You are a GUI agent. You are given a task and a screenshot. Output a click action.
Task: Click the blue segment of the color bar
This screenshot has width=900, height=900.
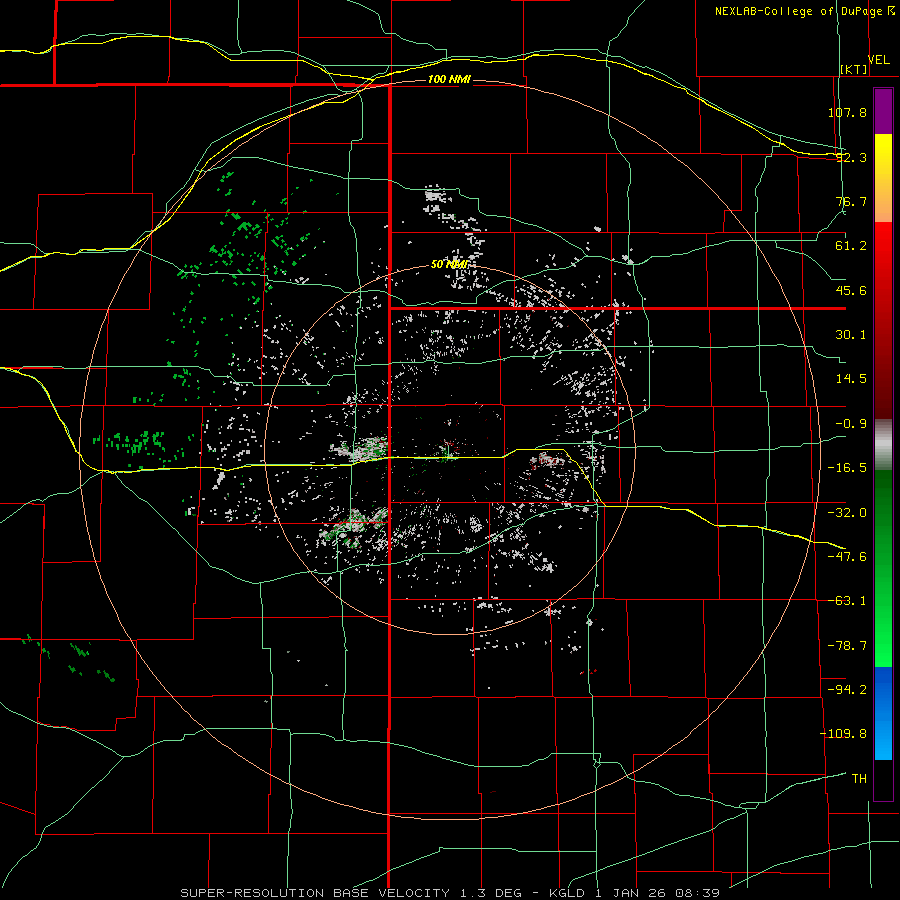pyautogui.click(x=883, y=713)
